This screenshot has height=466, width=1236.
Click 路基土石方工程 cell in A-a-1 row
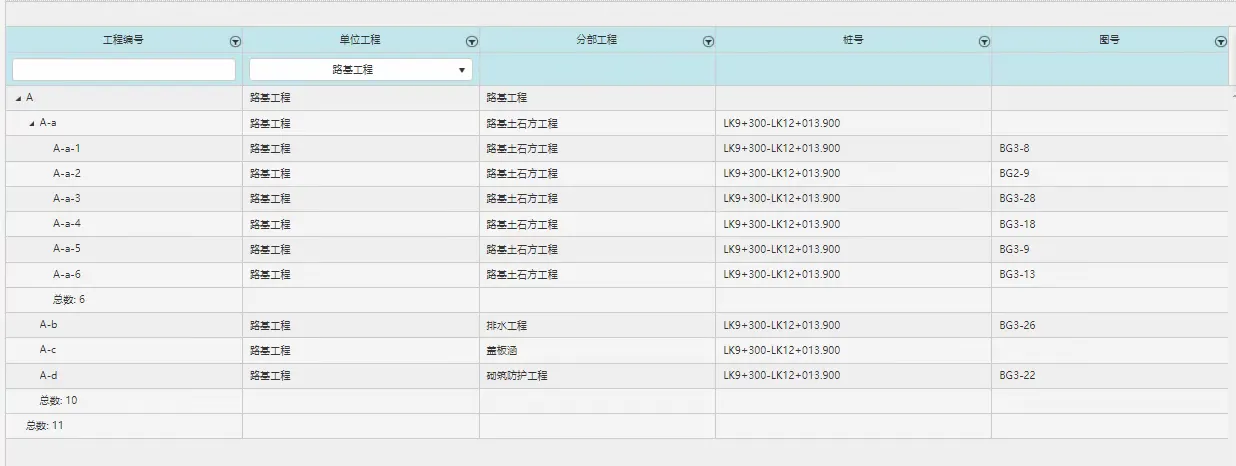[597, 149]
